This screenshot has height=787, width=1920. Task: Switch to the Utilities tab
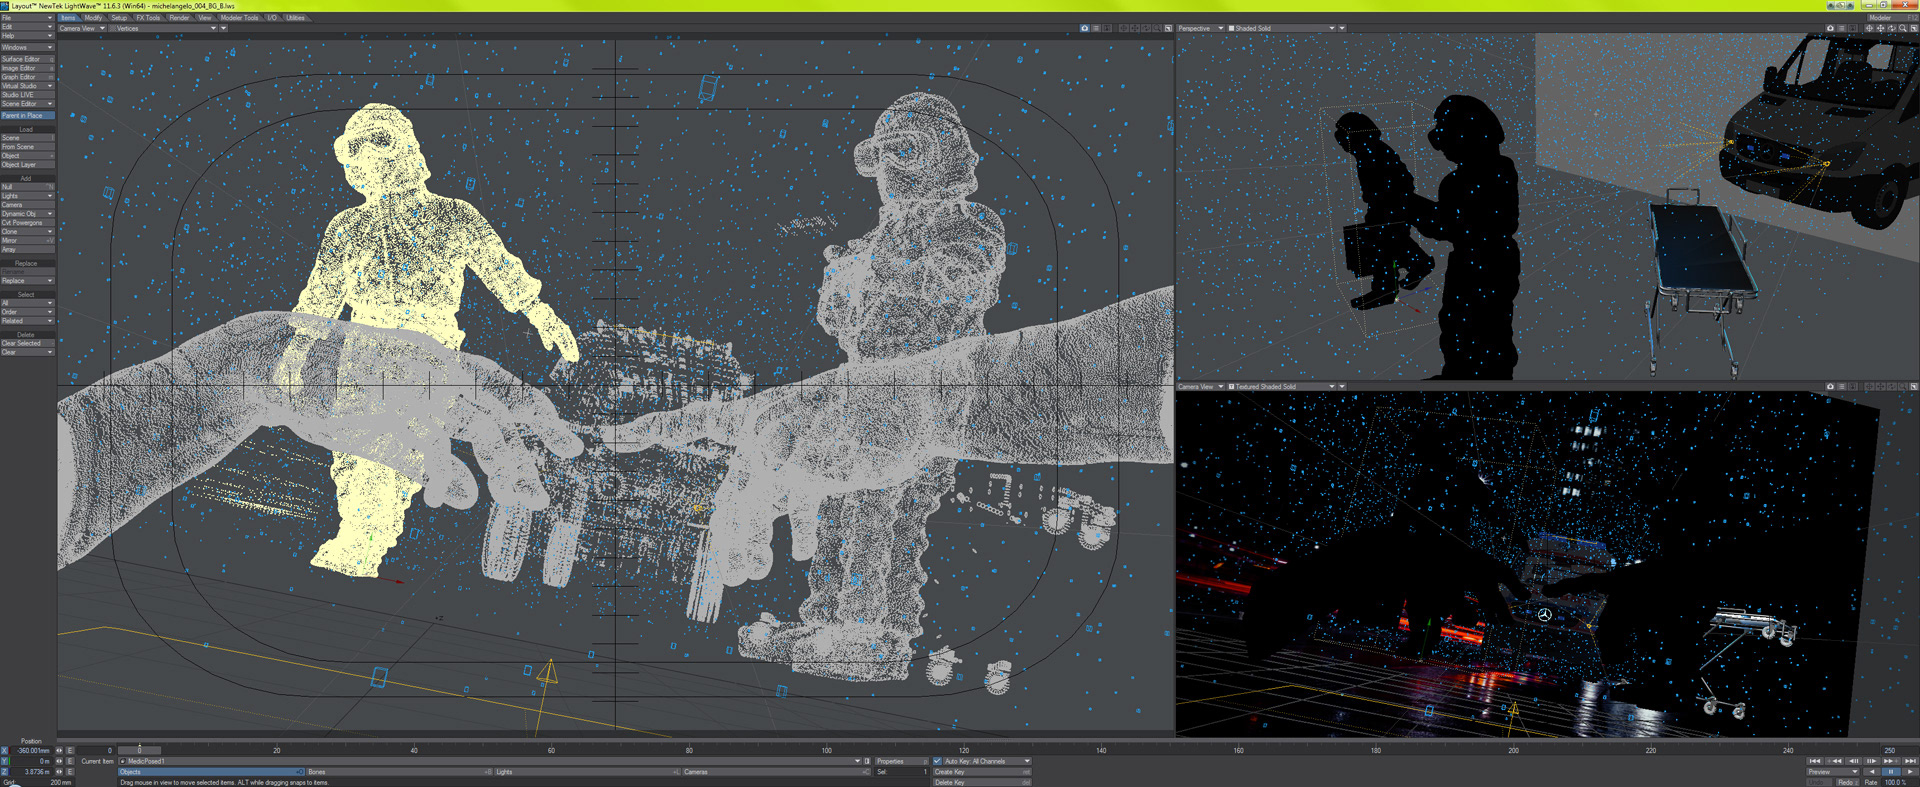pyautogui.click(x=295, y=18)
